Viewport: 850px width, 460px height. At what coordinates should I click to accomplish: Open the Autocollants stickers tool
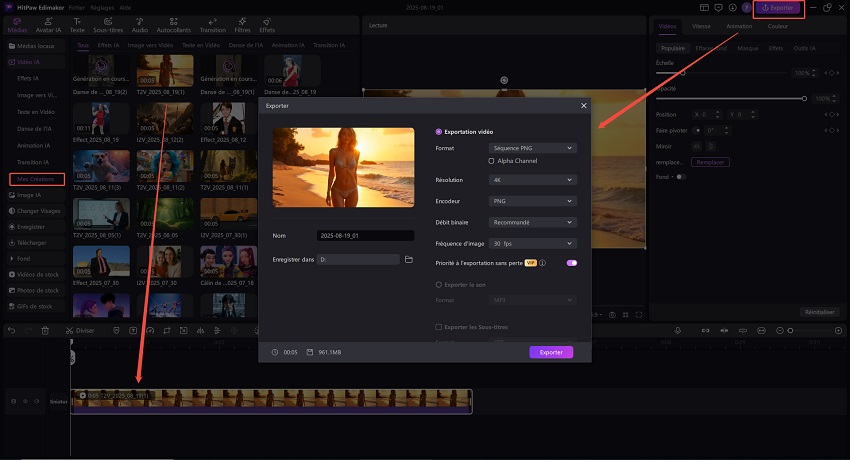pyautogui.click(x=173, y=25)
